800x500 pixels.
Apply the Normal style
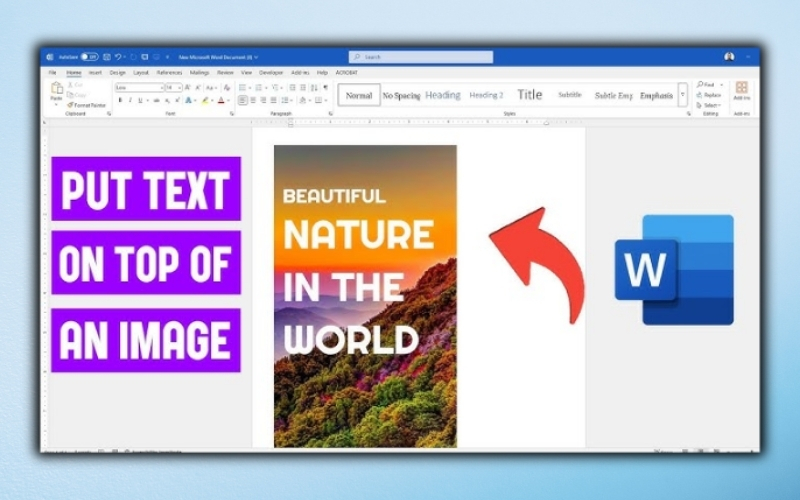click(359, 95)
